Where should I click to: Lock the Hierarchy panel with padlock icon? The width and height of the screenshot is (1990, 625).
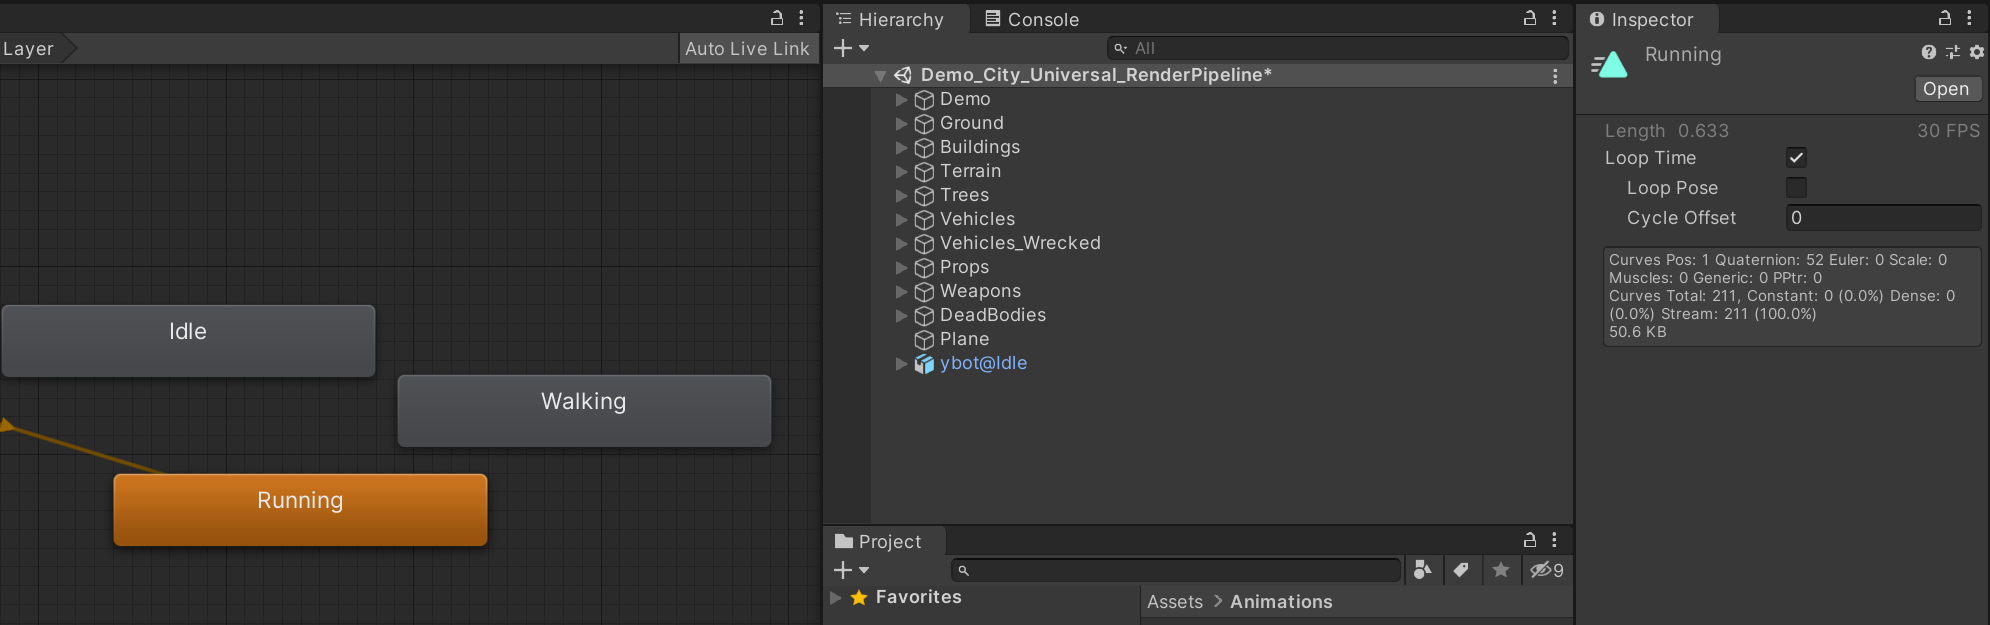[1530, 18]
